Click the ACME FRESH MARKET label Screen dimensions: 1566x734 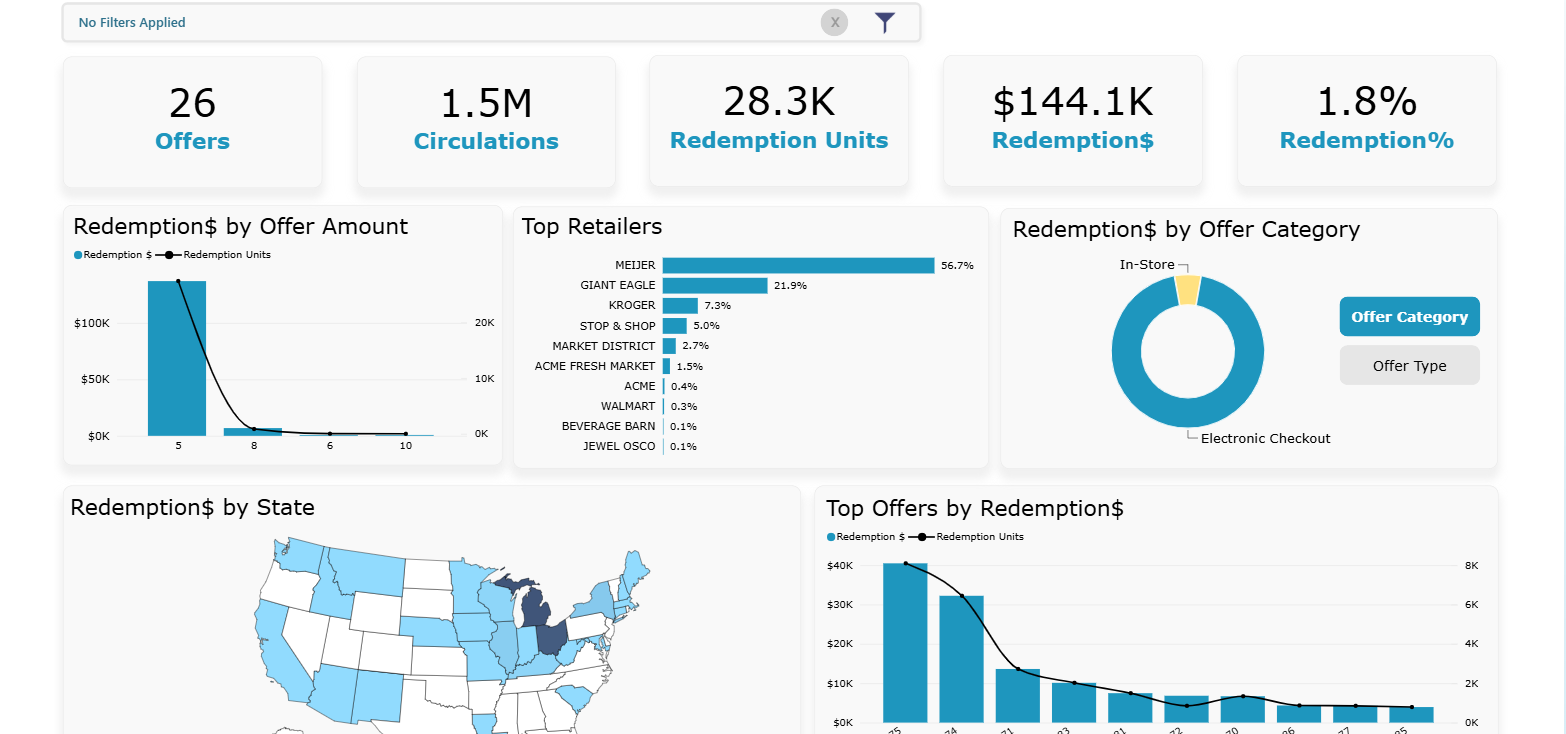coord(595,366)
